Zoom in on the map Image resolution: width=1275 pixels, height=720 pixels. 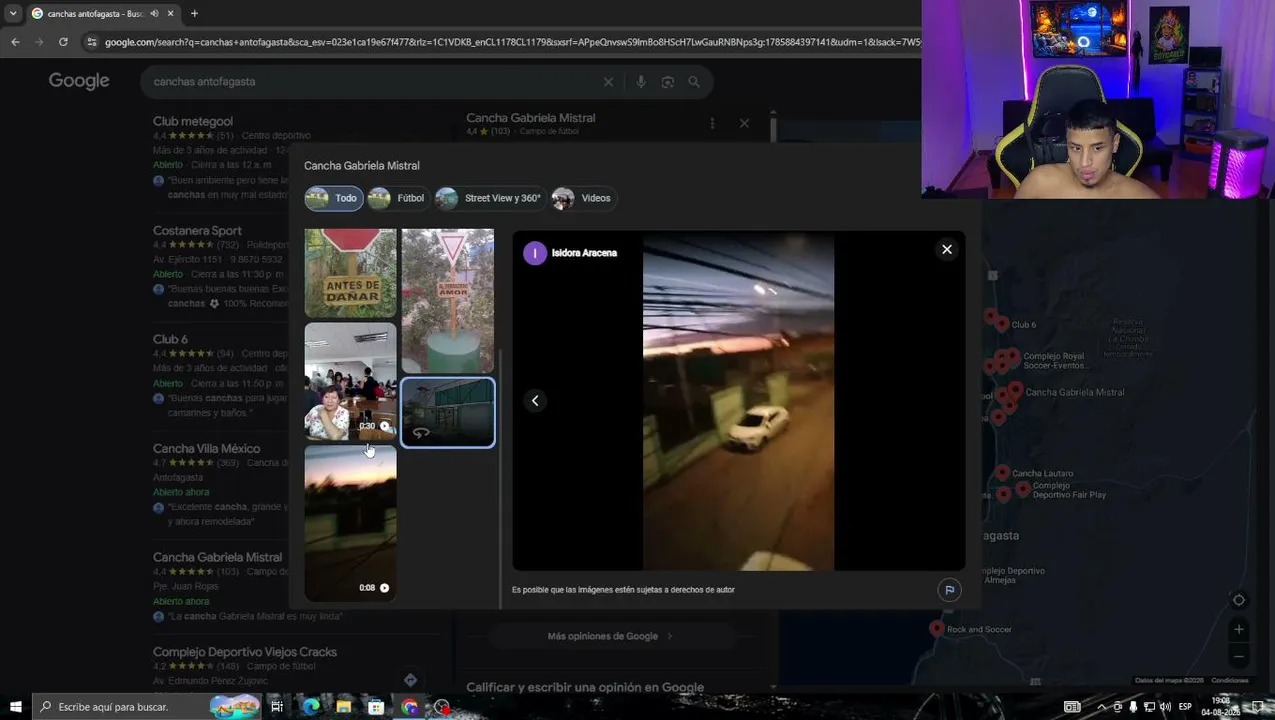pos(1238,629)
